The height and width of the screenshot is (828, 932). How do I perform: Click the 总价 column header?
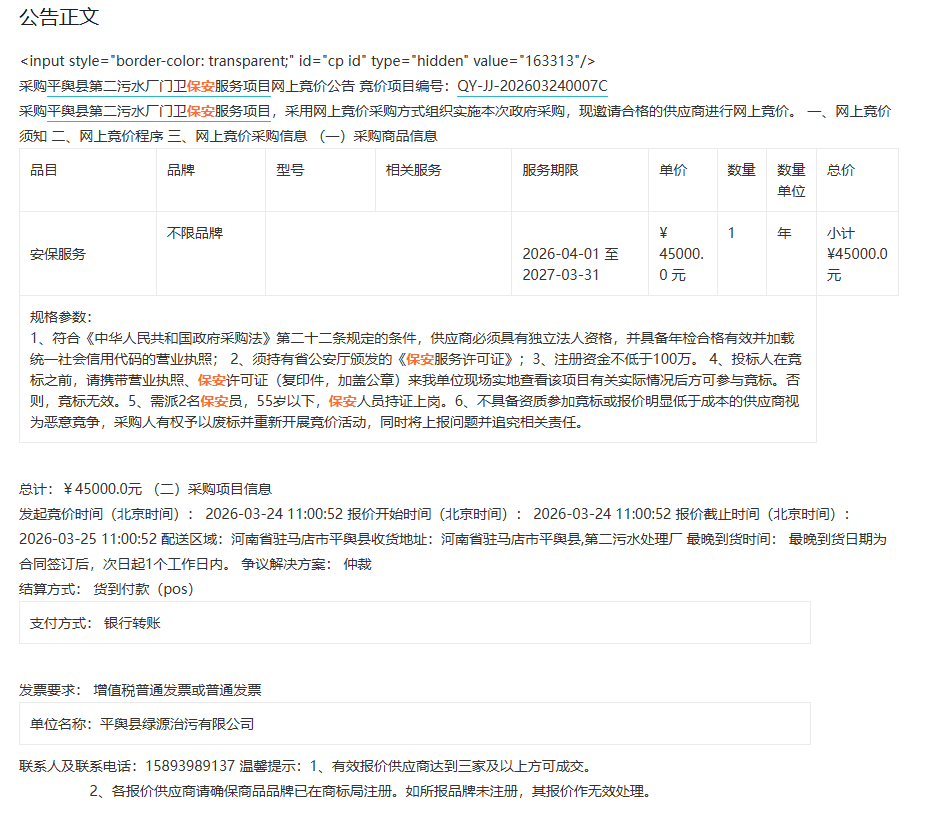(840, 171)
